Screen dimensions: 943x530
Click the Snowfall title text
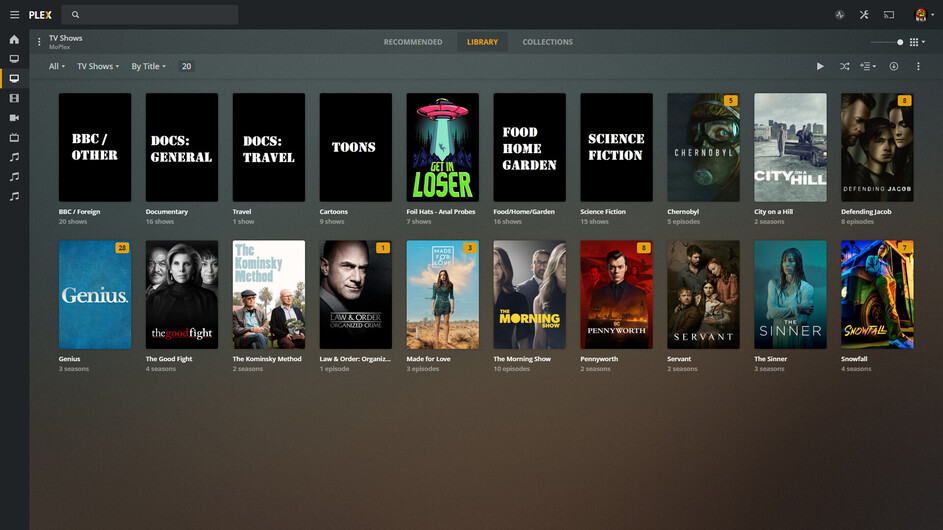point(854,359)
